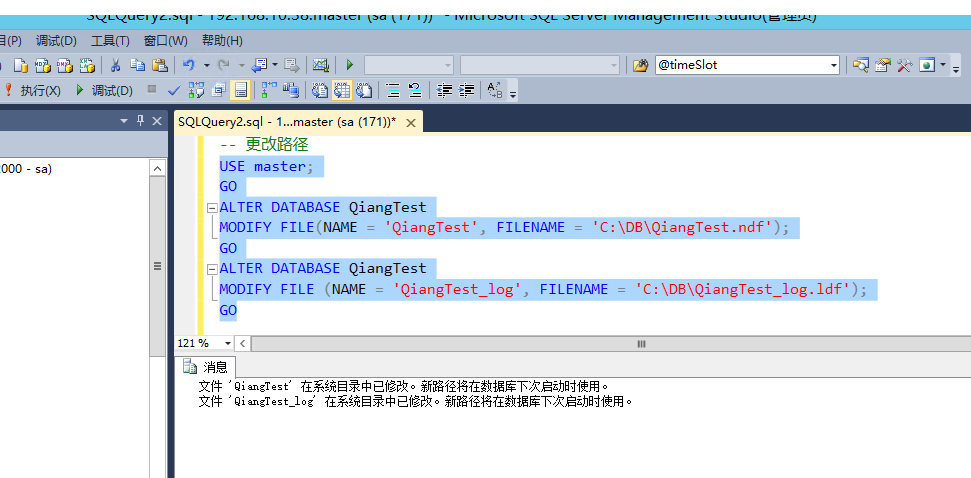Image resolution: width=971 pixels, height=478 pixels.
Task: Click the crossed hammer and wrench tools icon
Action: [x=904, y=65]
